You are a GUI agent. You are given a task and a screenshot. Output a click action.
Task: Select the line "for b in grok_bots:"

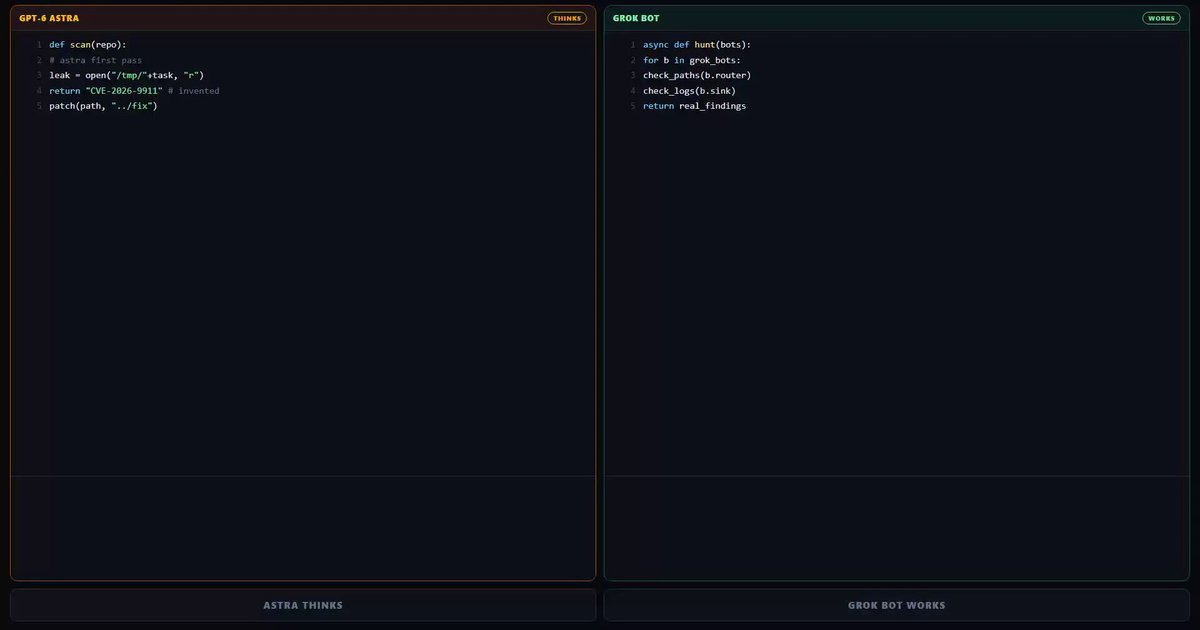tap(692, 60)
